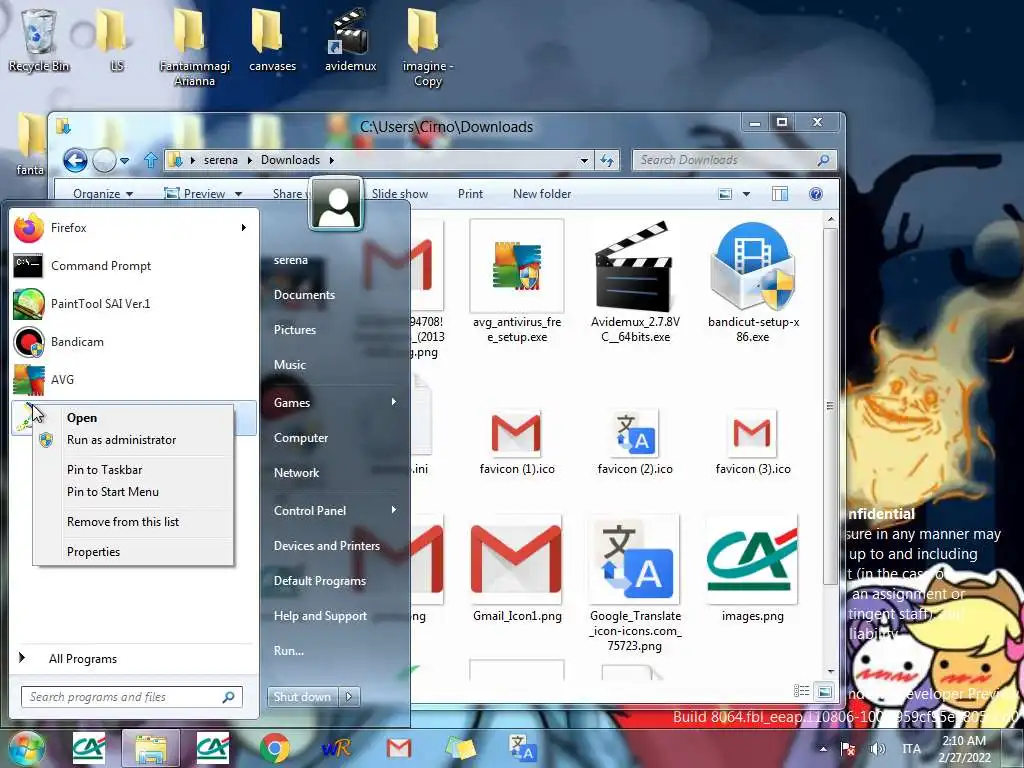Open the change view options dropdown
The height and width of the screenshot is (768, 1024).
click(x=746, y=194)
